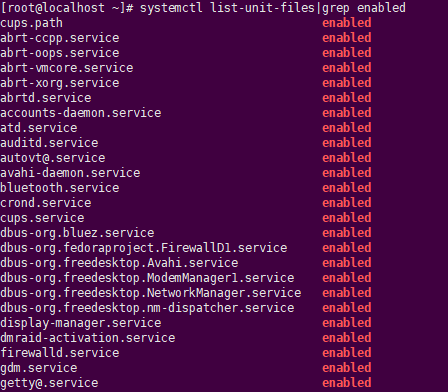448x392 pixels.
Task: Click enabled status next to getty@.service
Action: coord(347,383)
